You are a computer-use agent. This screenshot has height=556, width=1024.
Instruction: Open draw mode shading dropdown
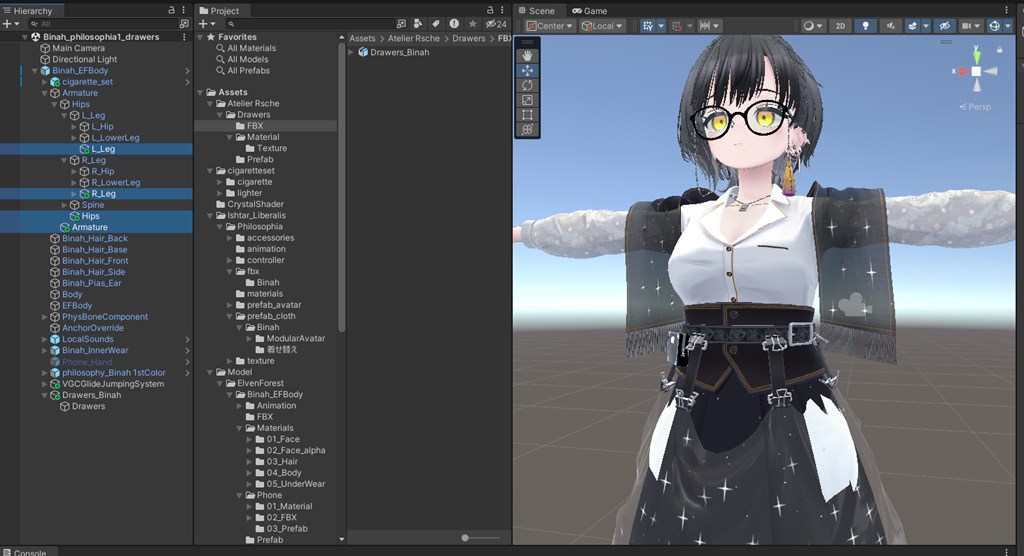[813, 25]
